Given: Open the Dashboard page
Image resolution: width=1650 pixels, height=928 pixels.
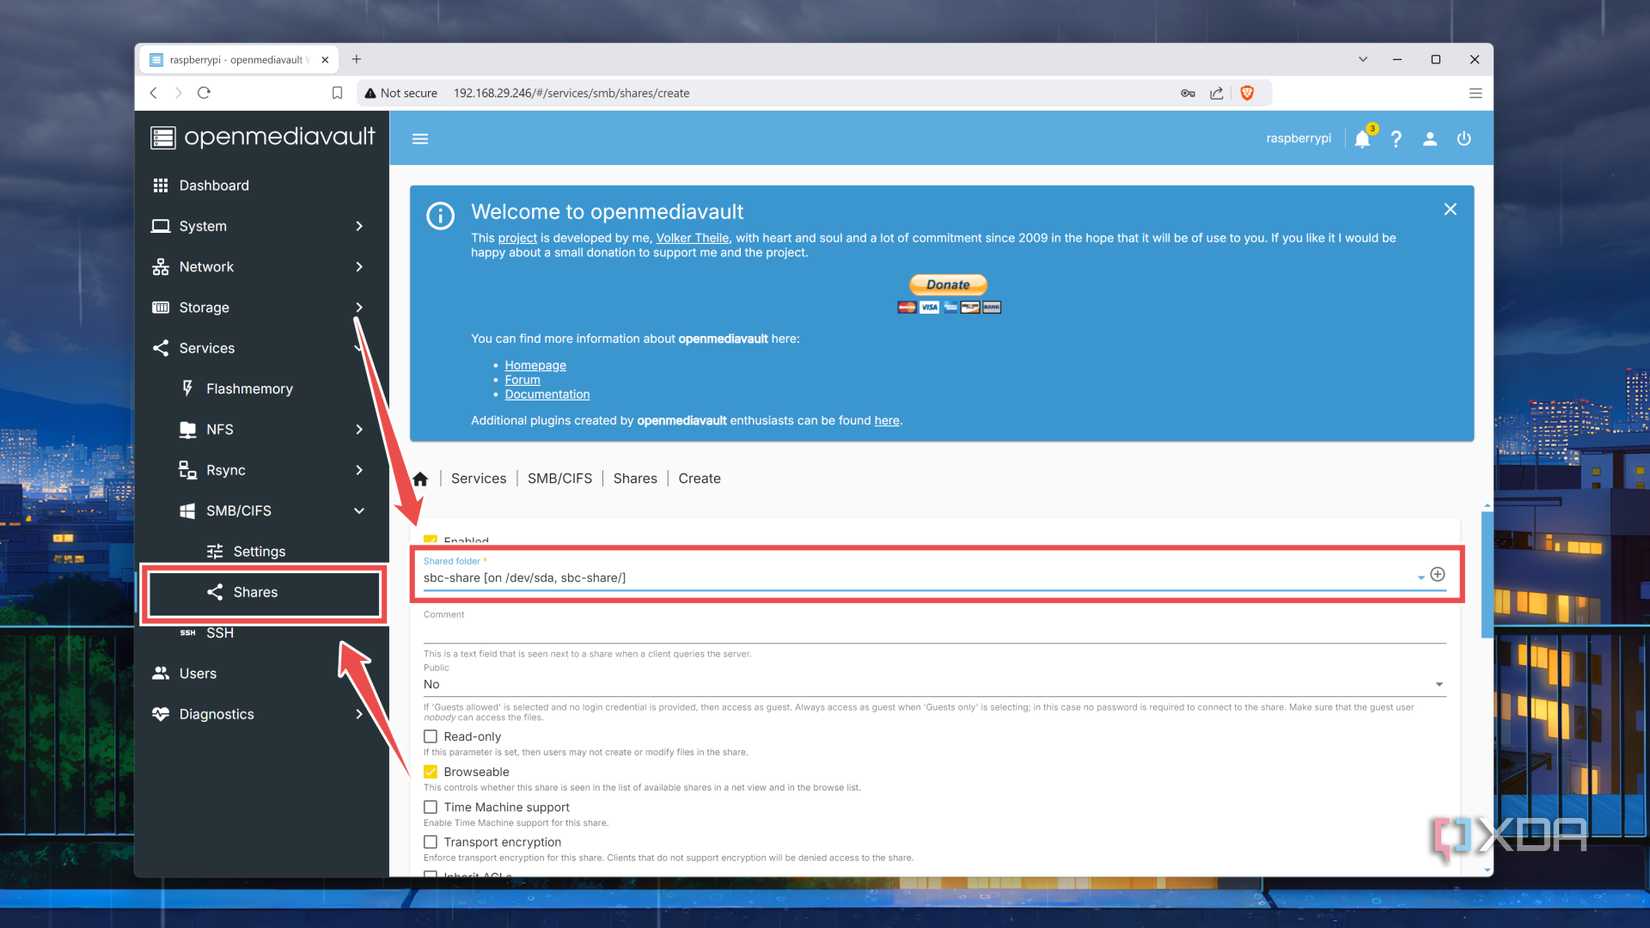Looking at the screenshot, I should (262, 185).
